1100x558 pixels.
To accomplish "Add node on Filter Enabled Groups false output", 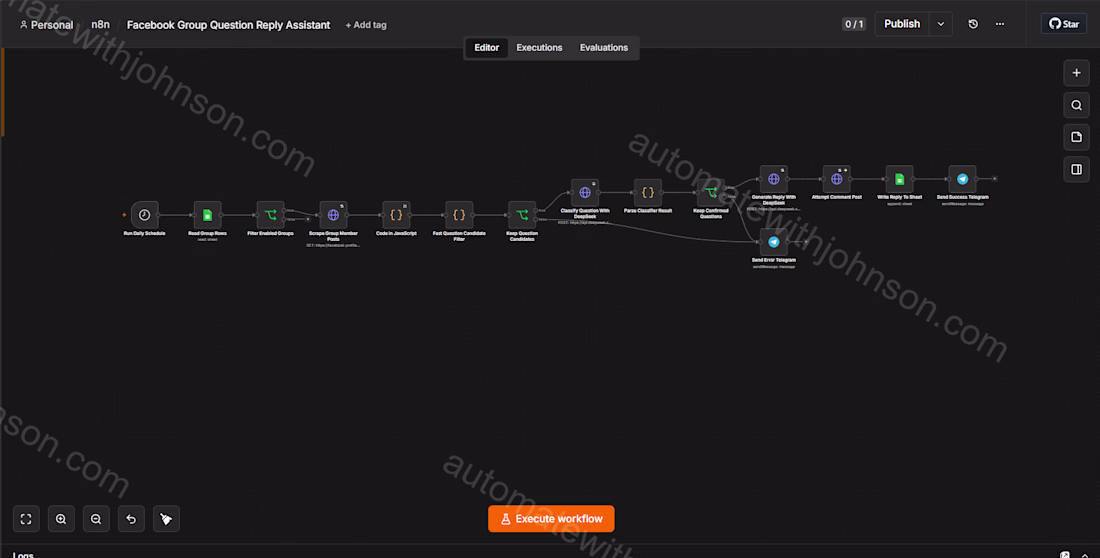I will tap(308, 219).
